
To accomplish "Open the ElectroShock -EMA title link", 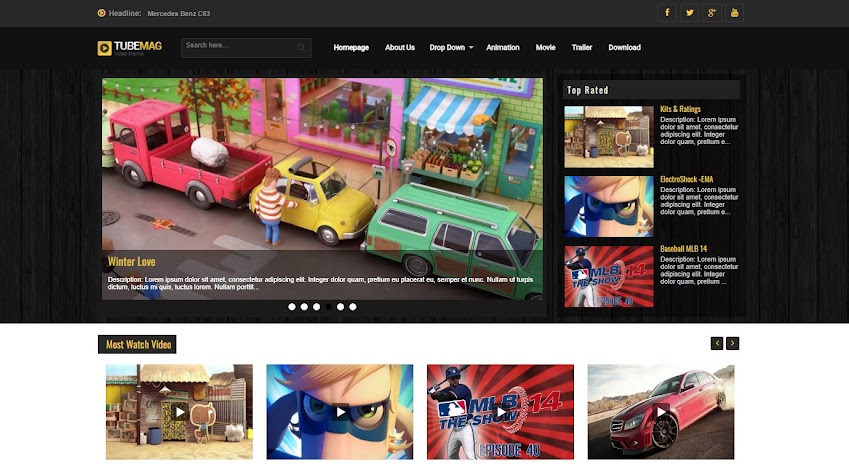I will 687,179.
